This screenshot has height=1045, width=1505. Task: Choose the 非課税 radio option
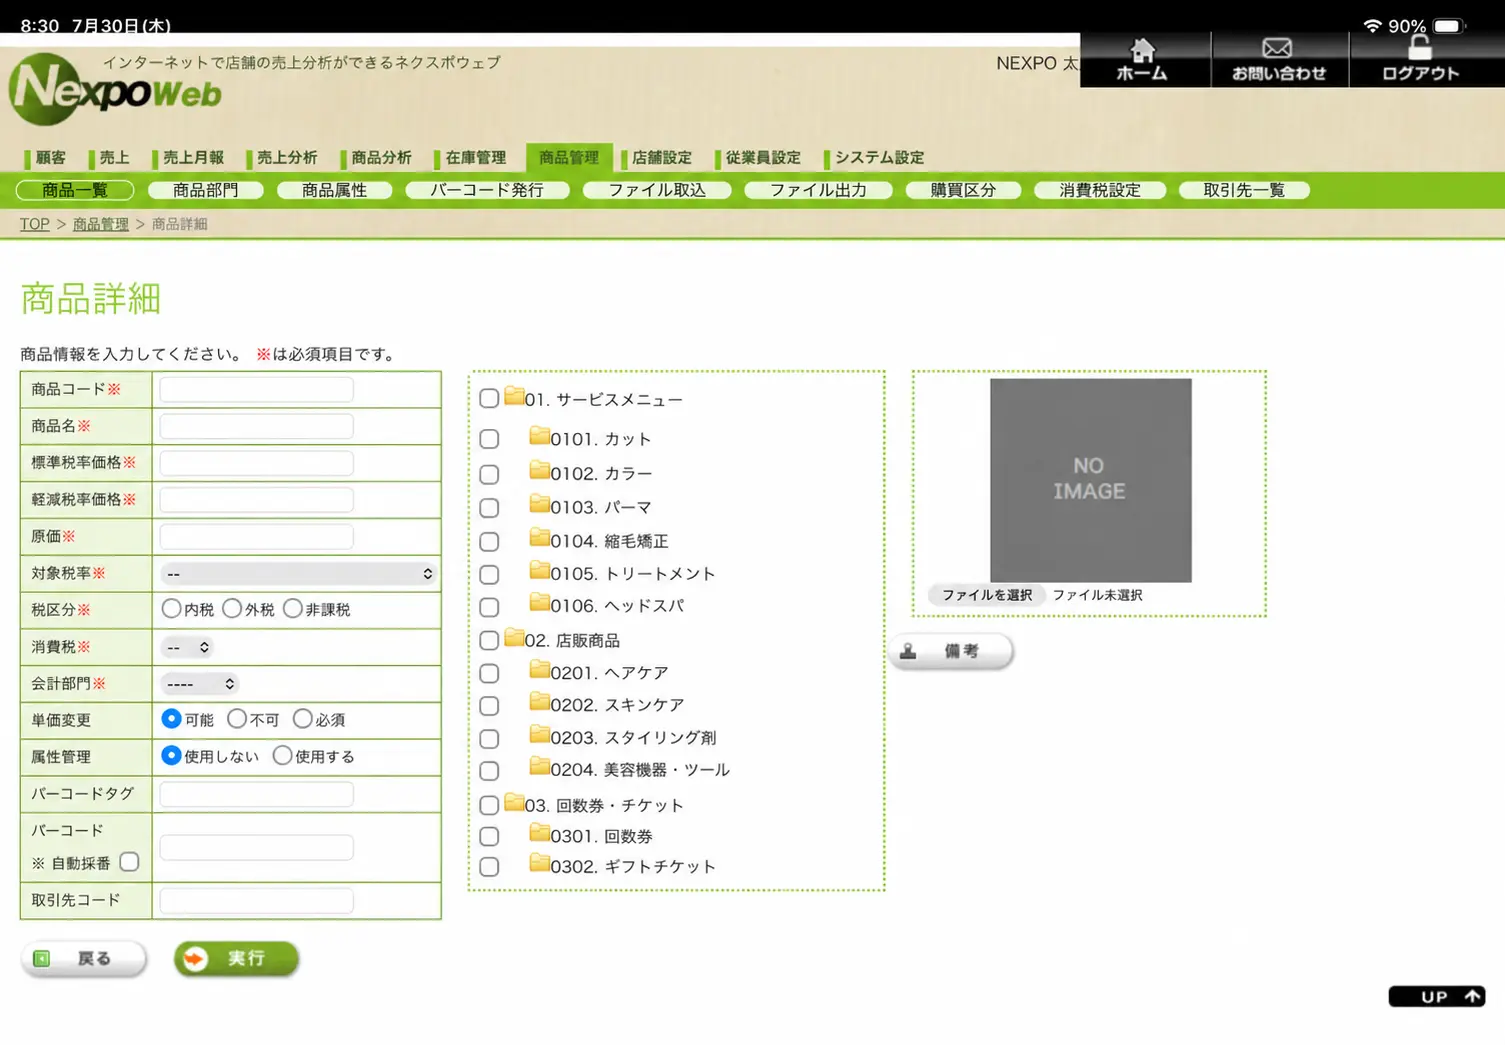(x=292, y=608)
